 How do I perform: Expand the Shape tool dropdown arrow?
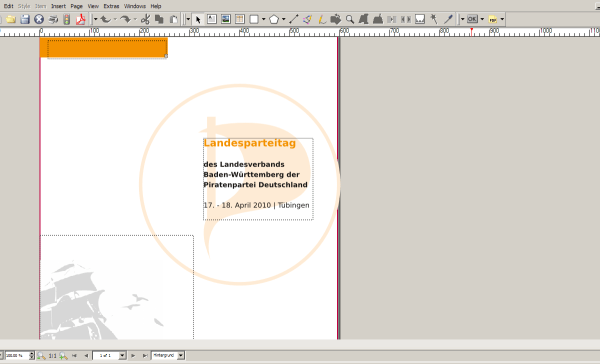[x=264, y=19]
